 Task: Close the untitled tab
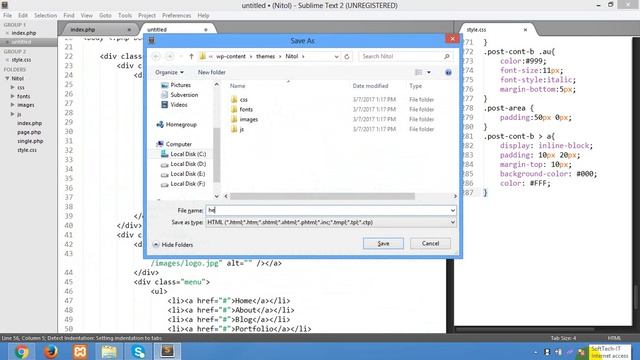pos(206,30)
